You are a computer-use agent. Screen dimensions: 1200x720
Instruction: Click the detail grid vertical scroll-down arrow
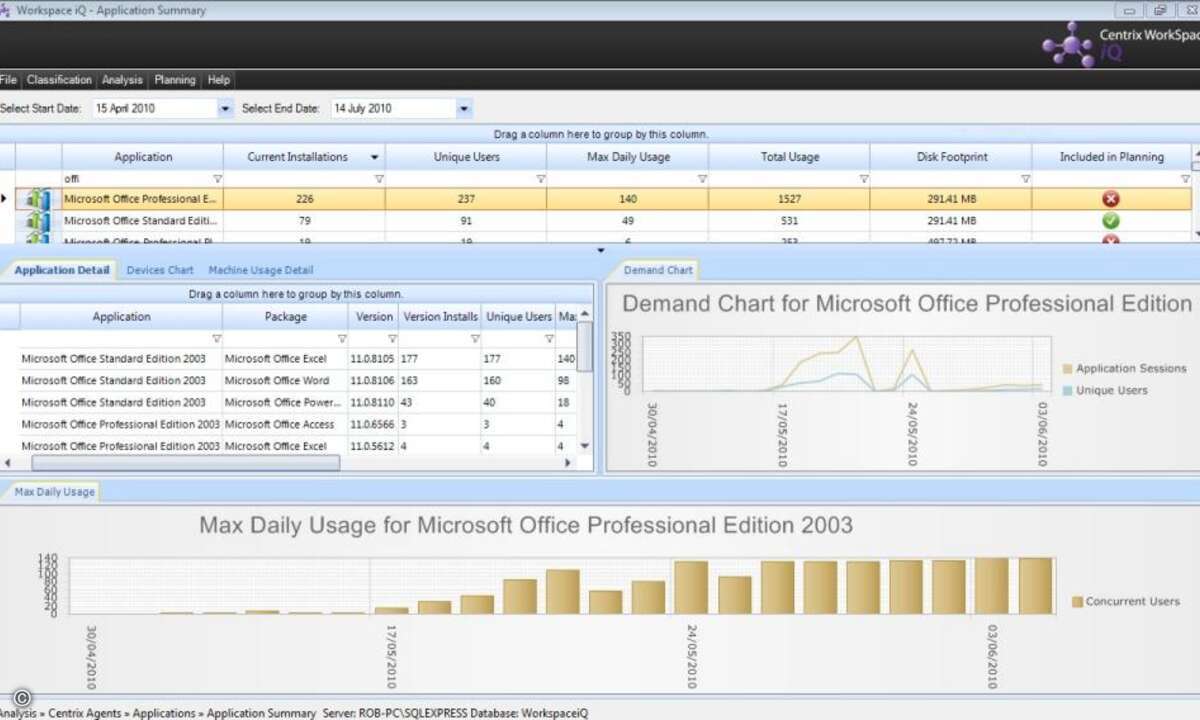[x=585, y=446]
